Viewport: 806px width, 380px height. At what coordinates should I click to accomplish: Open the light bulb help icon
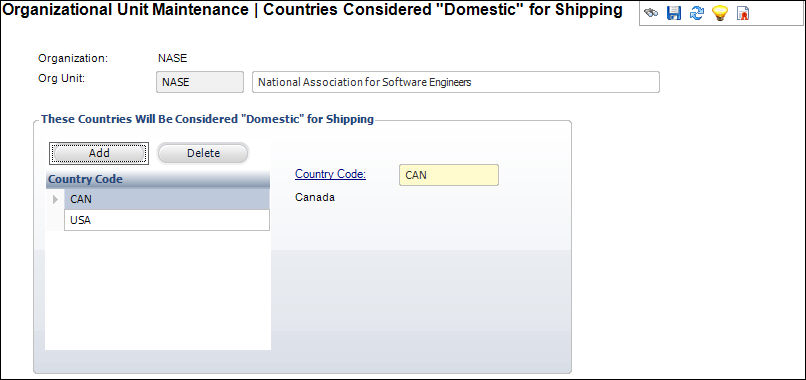pos(720,14)
